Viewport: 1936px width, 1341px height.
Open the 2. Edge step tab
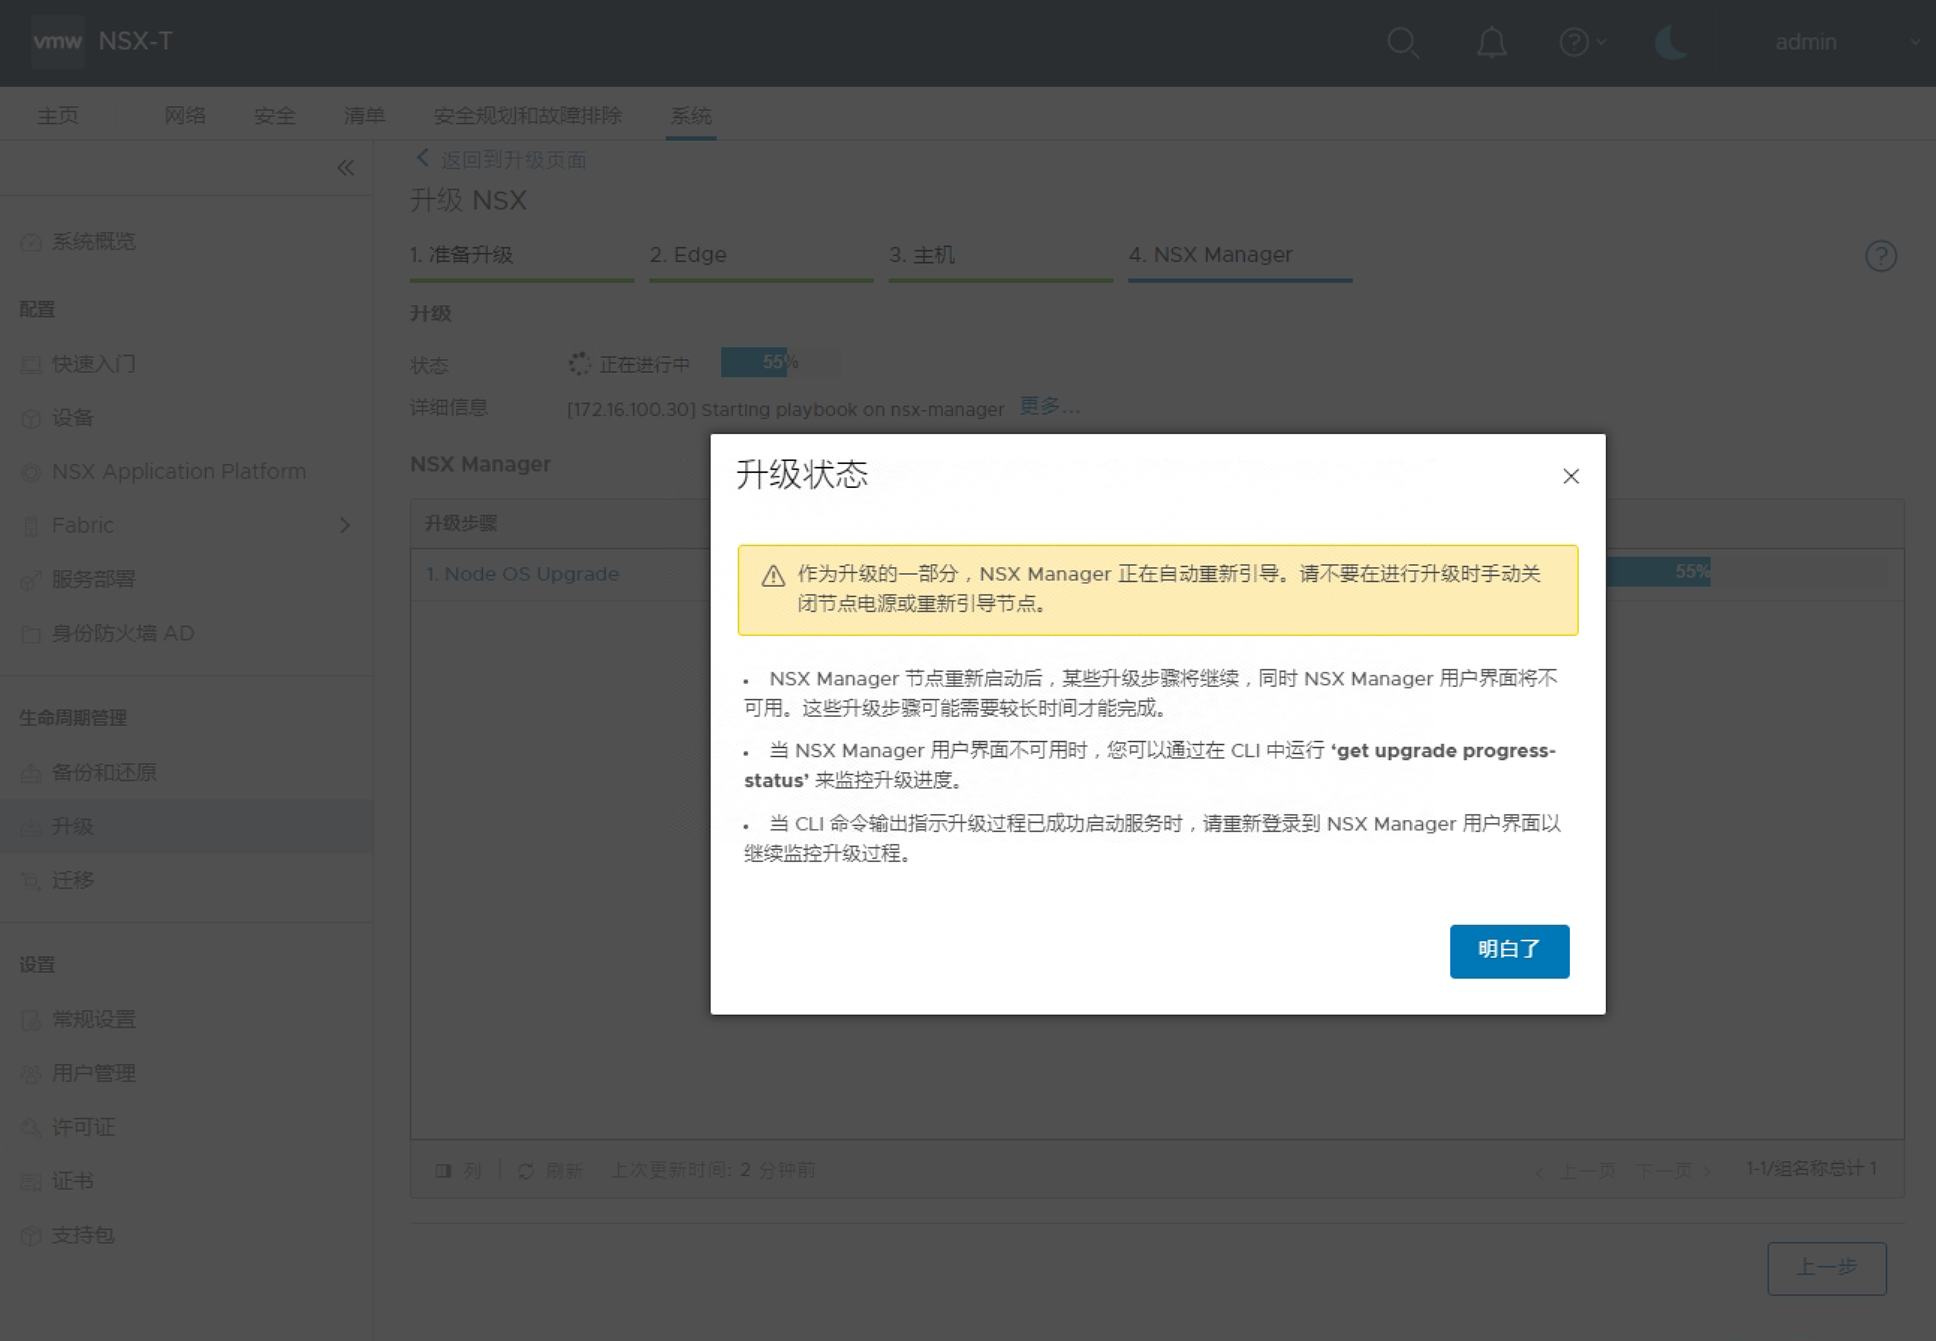(688, 255)
